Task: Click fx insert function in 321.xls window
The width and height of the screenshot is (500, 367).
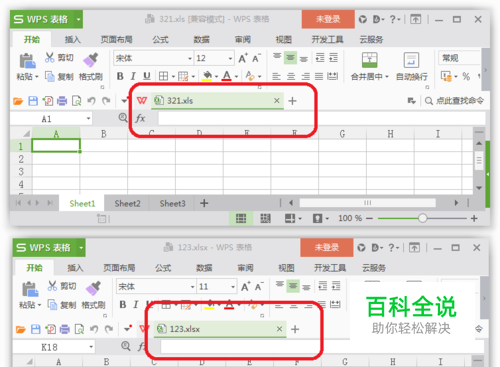Action: (x=140, y=118)
